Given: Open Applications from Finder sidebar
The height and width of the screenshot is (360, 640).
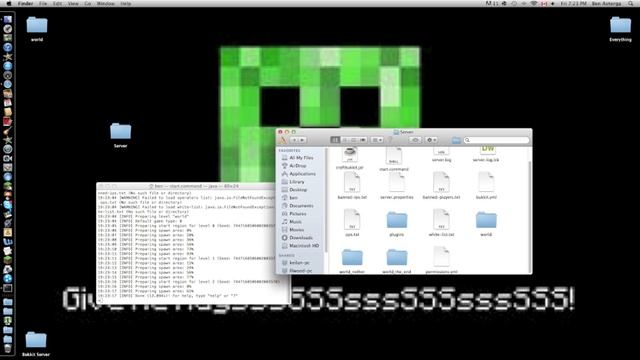Looking at the screenshot, I should 302,173.
